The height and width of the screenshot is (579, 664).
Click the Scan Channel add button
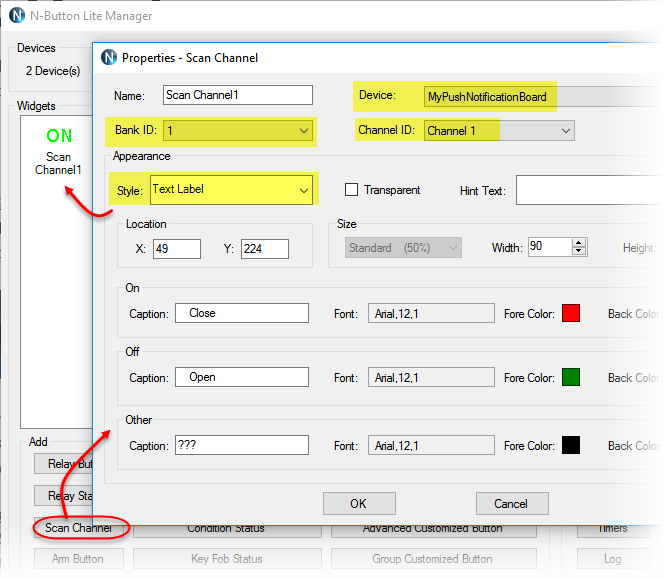[x=78, y=528]
